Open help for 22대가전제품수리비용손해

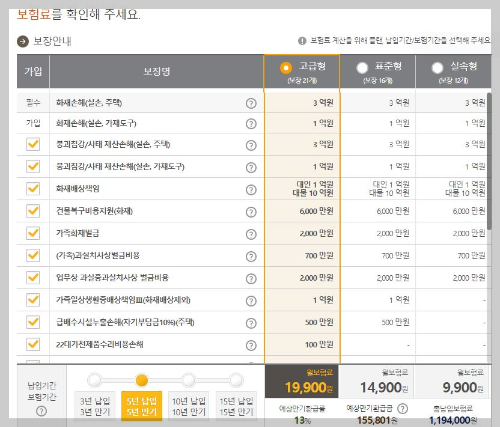pos(251,345)
